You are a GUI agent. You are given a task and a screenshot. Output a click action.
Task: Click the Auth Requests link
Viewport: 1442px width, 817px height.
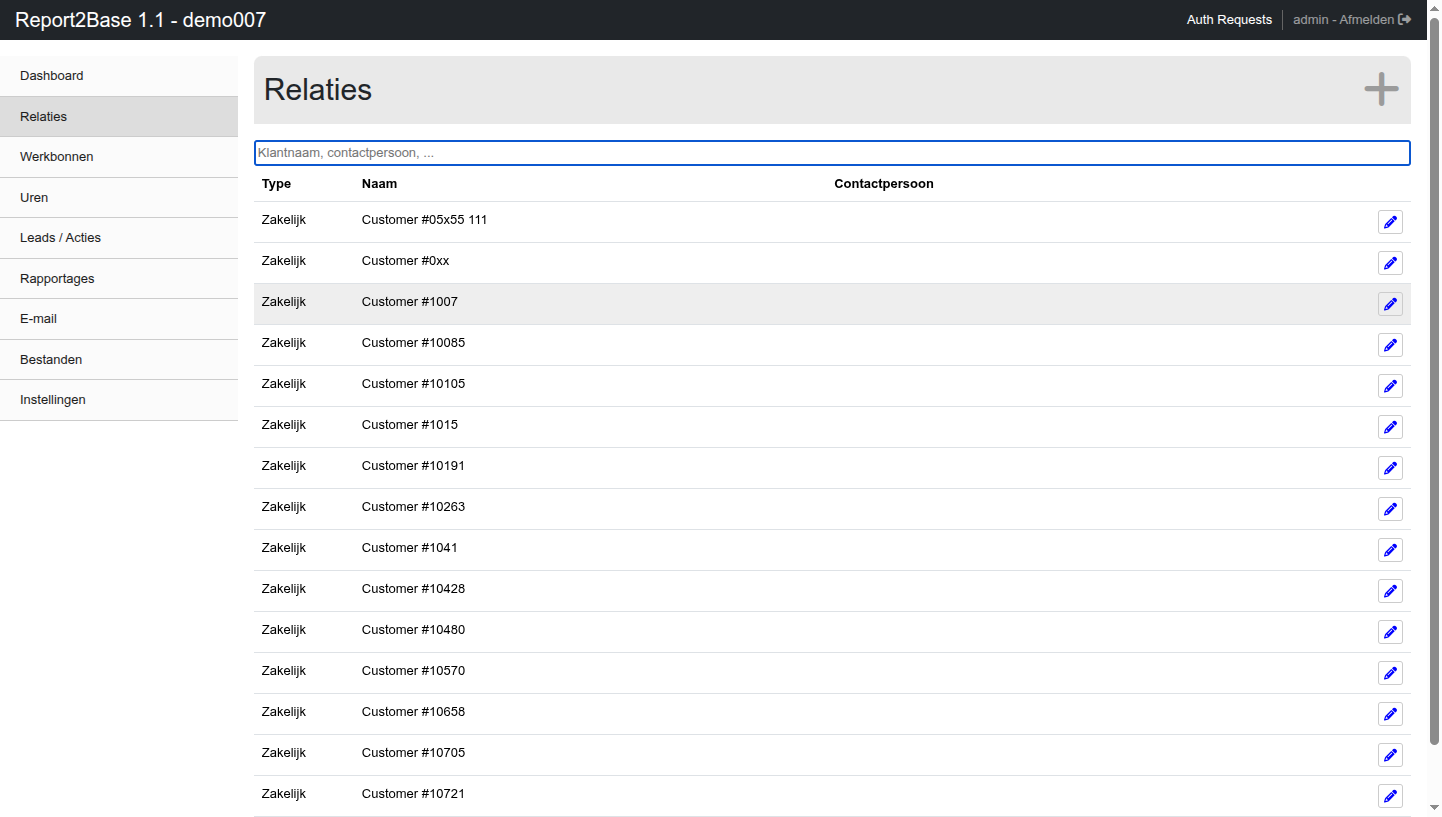click(1229, 20)
